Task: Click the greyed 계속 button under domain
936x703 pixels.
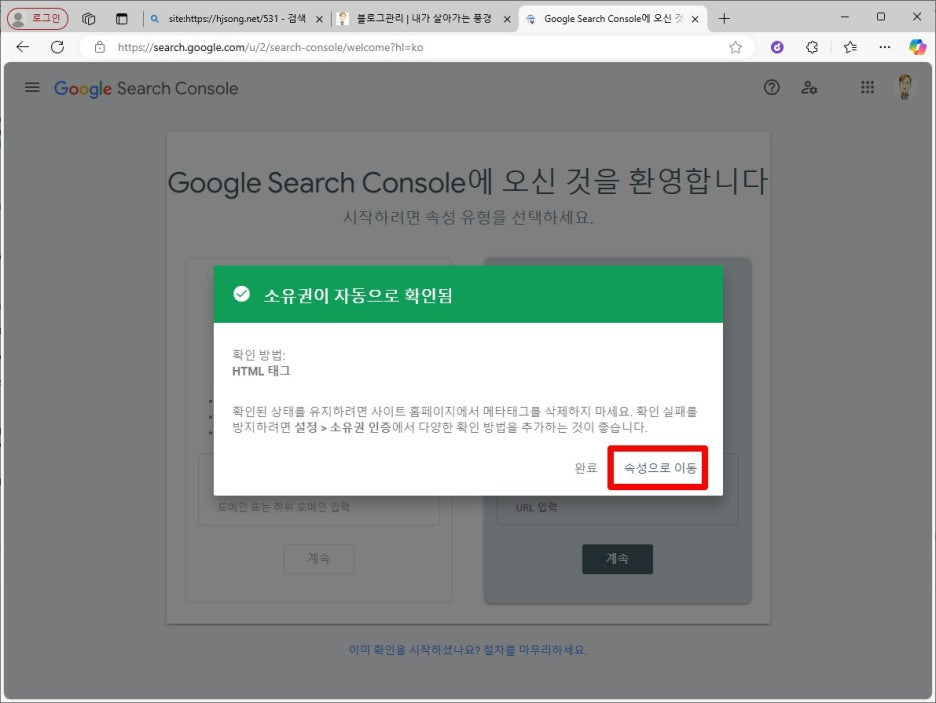Action: (x=319, y=559)
